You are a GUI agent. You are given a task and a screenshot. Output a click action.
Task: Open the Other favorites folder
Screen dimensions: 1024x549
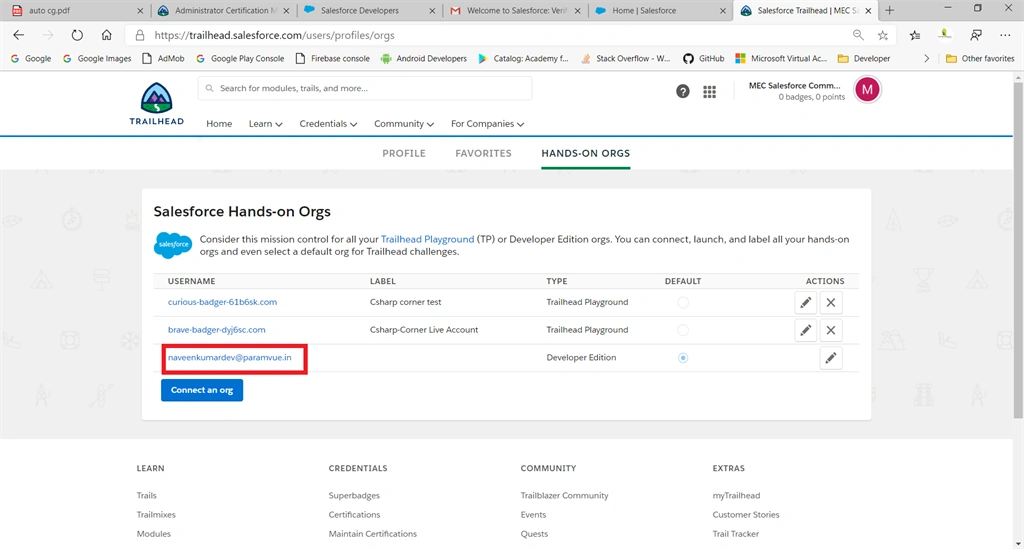980,58
